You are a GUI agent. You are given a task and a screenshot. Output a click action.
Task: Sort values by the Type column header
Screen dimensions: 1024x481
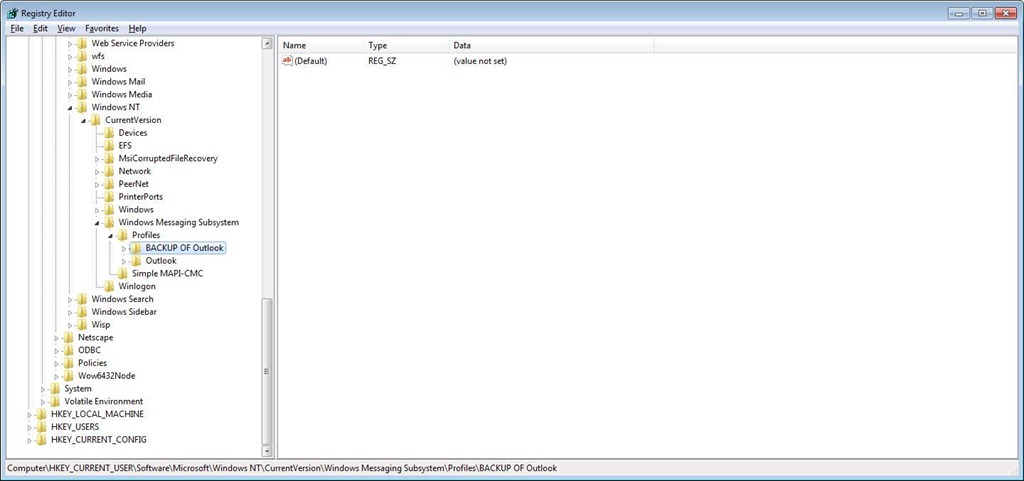click(x=406, y=46)
